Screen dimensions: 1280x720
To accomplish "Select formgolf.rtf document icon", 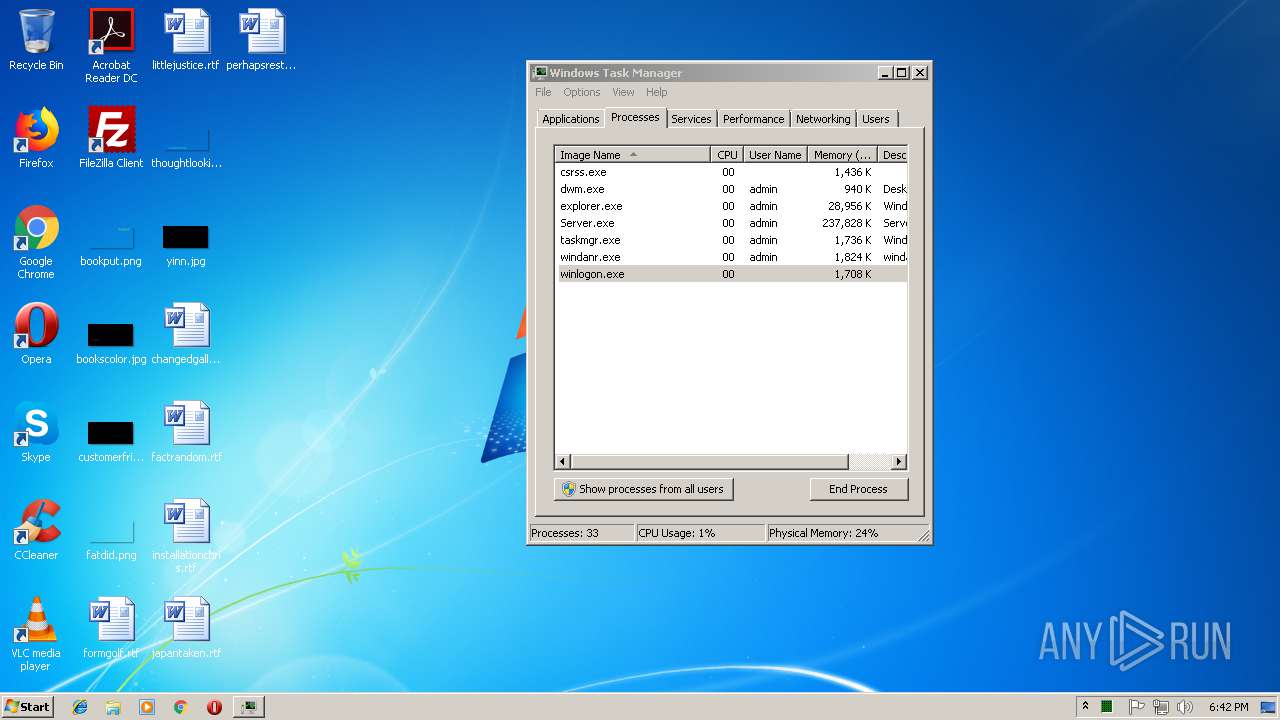I will tap(111, 628).
